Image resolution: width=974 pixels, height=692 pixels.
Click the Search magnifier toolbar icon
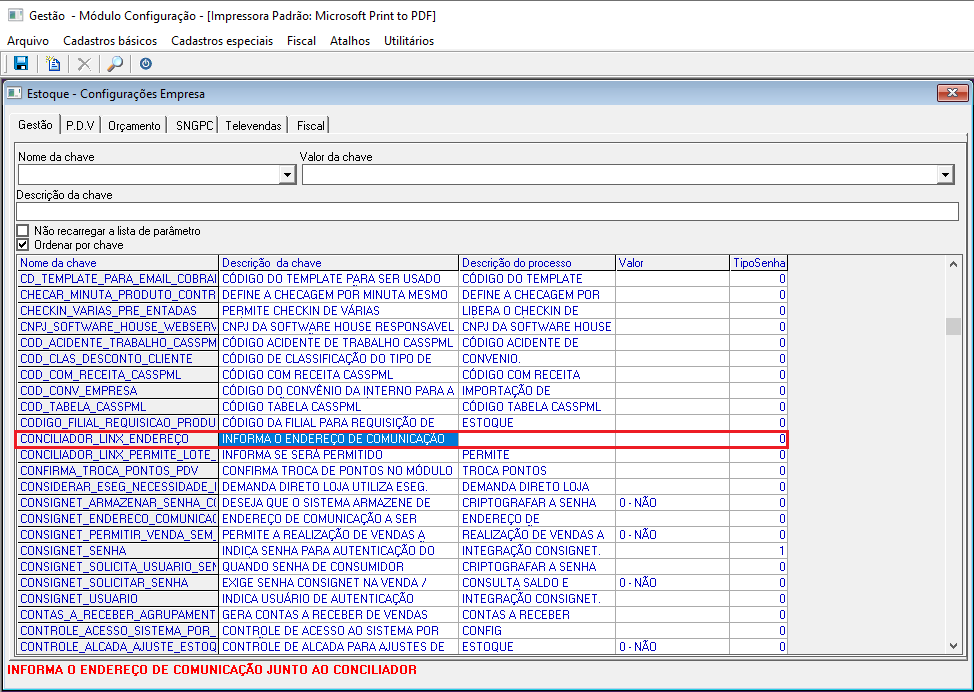click(x=115, y=64)
